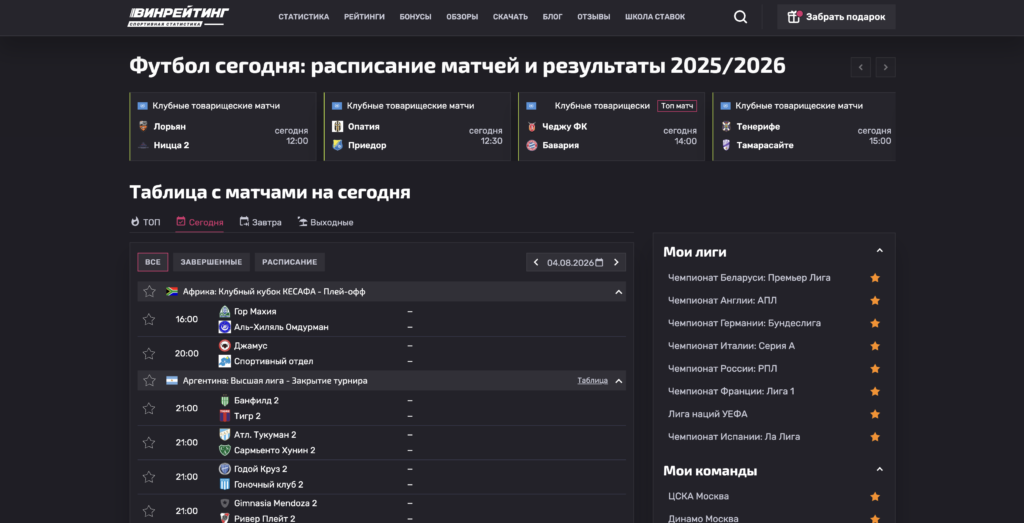
Task: Go to next date arrow
Action: point(616,262)
